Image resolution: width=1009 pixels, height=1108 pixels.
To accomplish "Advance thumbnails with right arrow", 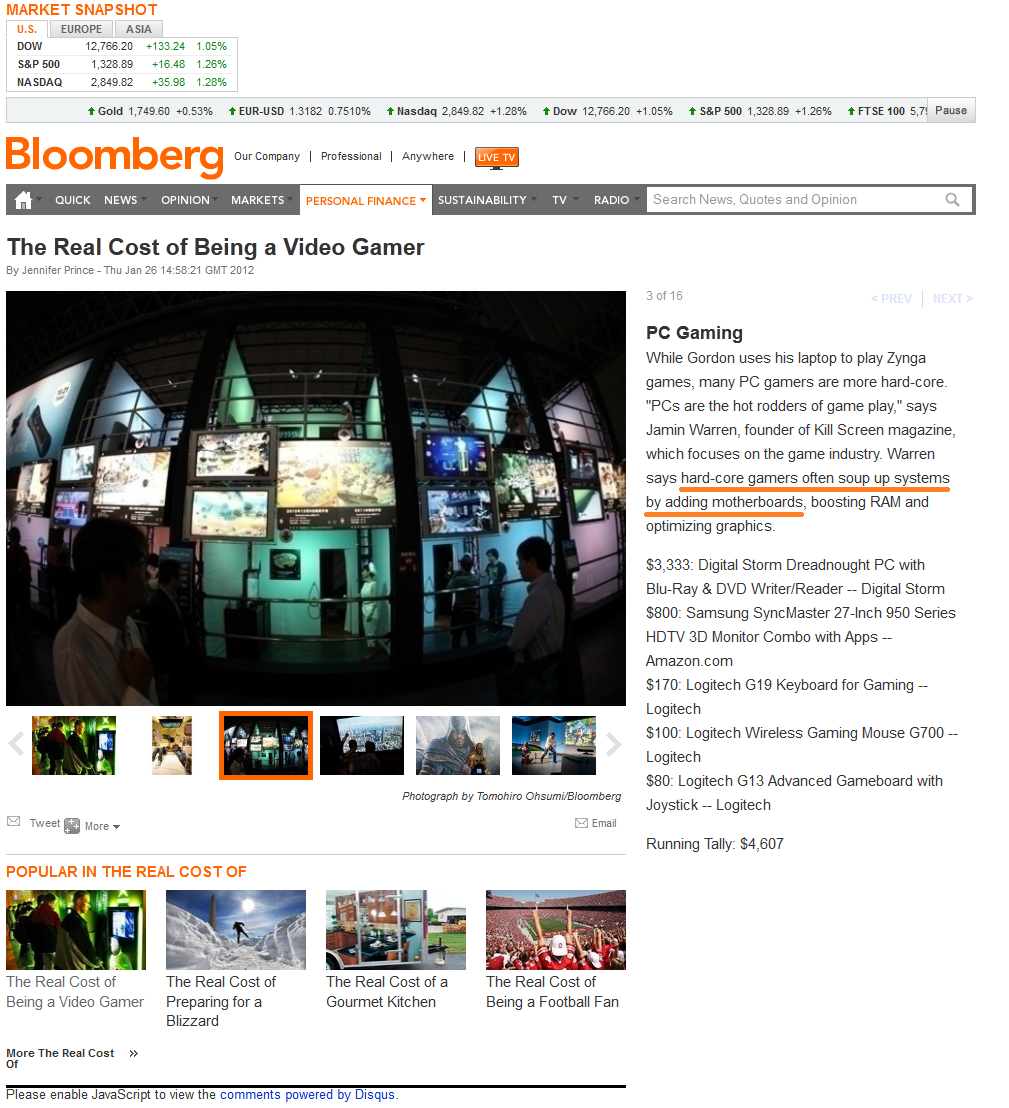I will click(x=613, y=744).
